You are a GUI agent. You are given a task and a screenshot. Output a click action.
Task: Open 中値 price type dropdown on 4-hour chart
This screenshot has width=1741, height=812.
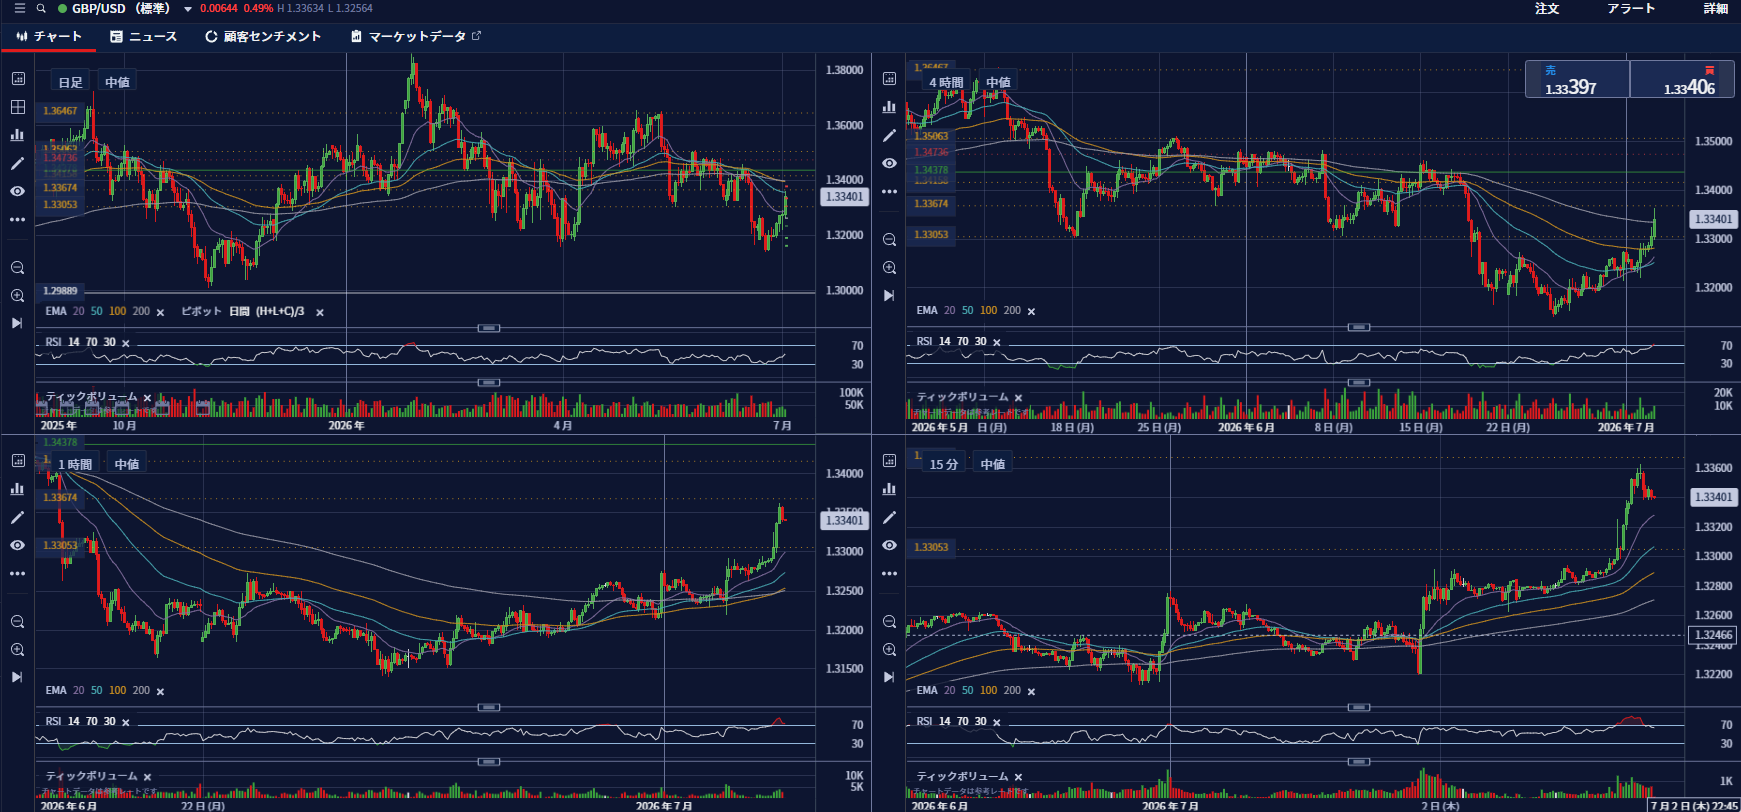coord(998,82)
